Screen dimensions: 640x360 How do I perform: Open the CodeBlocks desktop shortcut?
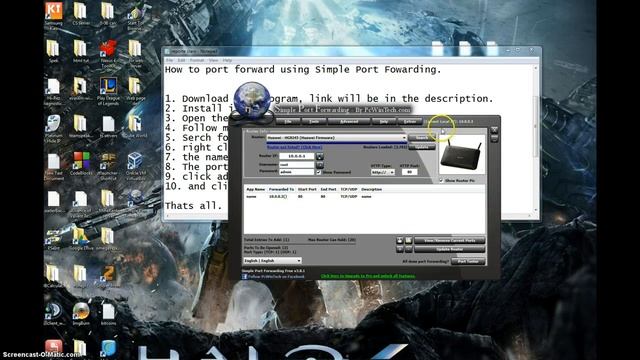tap(81, 163)
